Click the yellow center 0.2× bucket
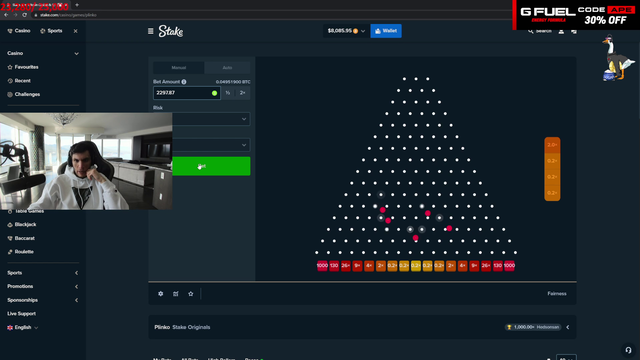The image size is (640, 360). [x=416, y=266]
